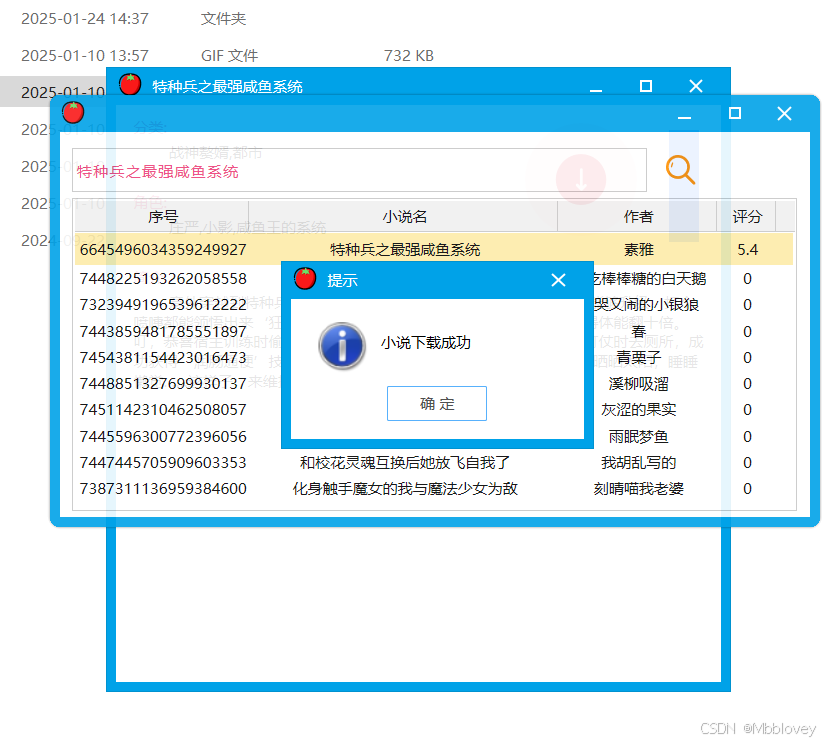831x744 pixels.
Task: Close the back 特种兵之最强咸鱼系统 window
Action: pyautogui.click(x=696, y=86)
